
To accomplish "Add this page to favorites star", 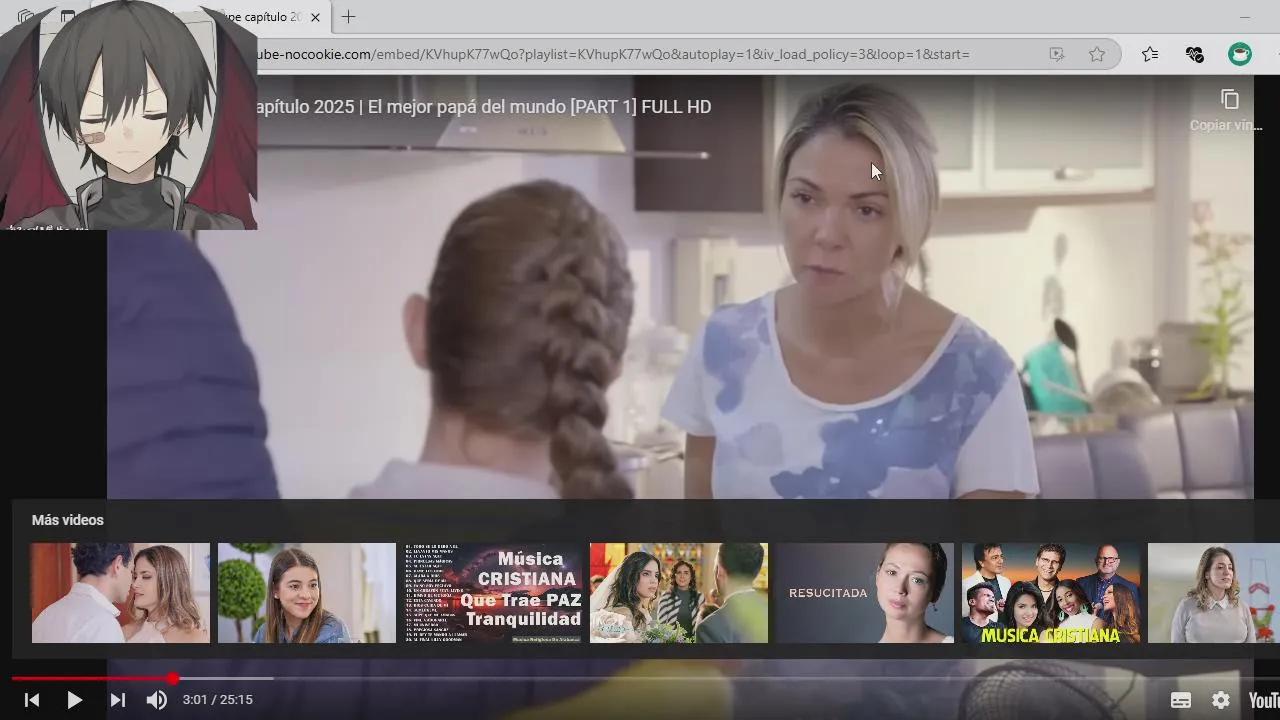I will click(1097, 54).
